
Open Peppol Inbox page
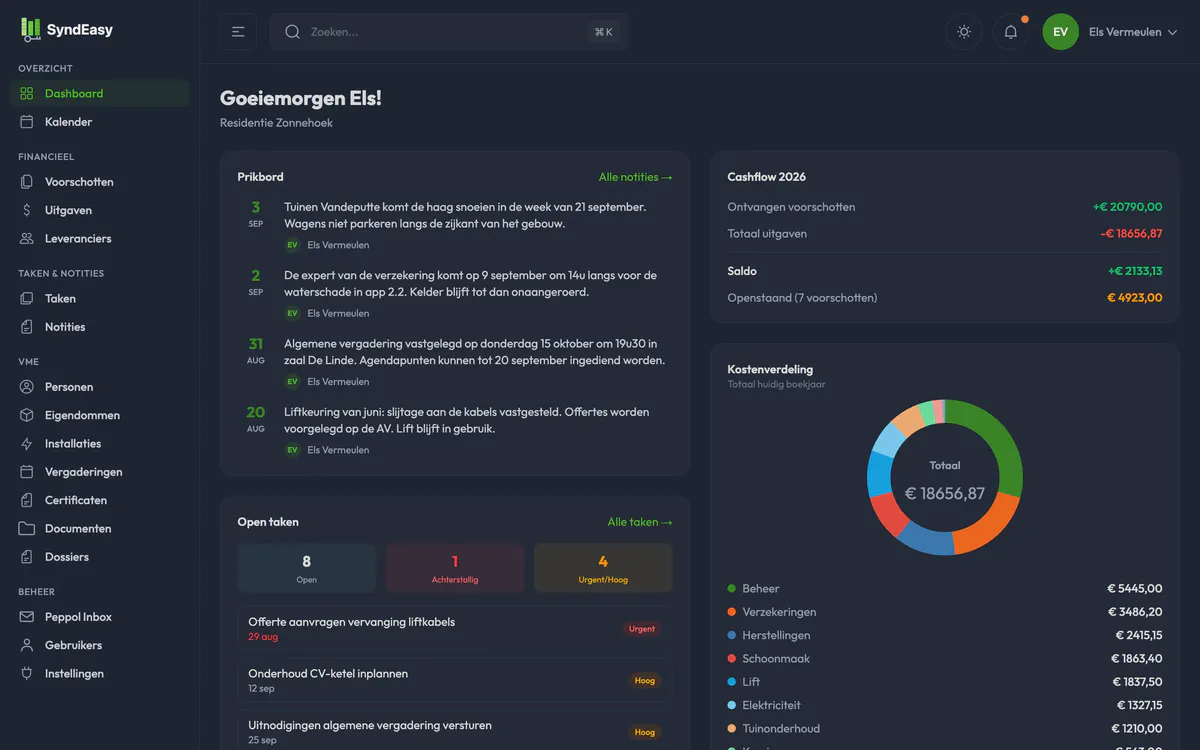tap(100, 617)
